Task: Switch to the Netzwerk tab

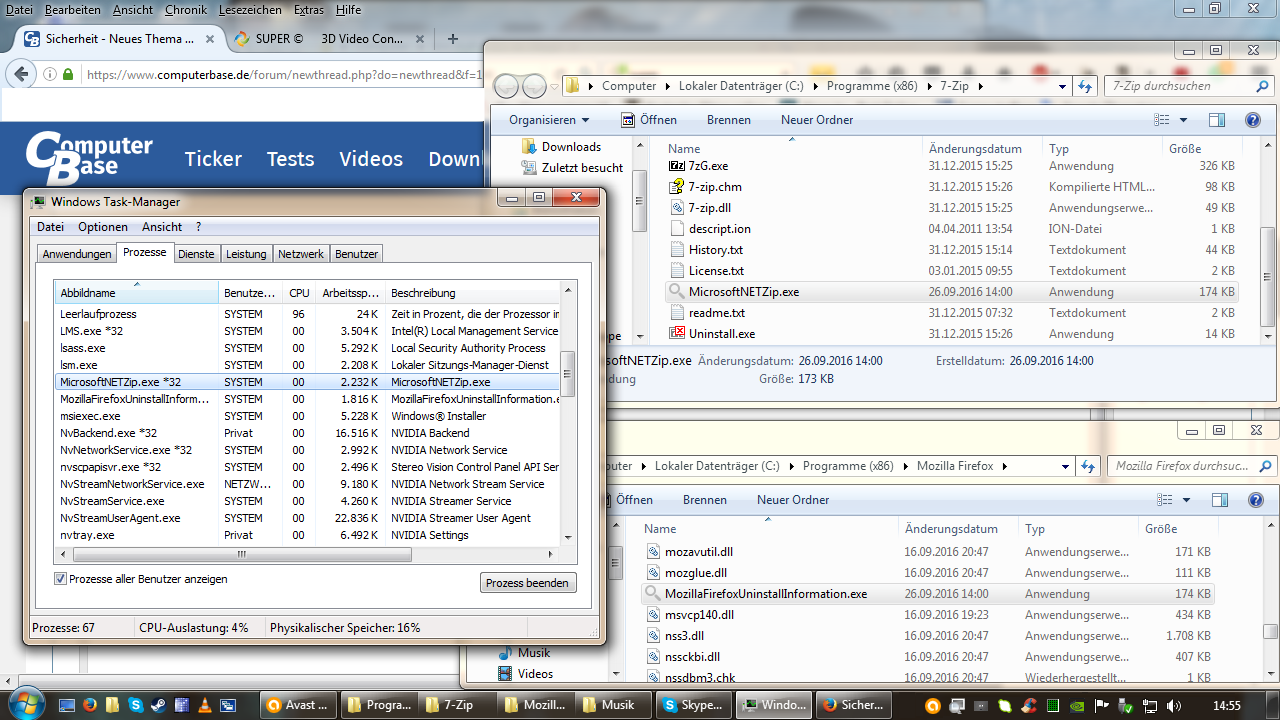Action: tap(301, 254)
